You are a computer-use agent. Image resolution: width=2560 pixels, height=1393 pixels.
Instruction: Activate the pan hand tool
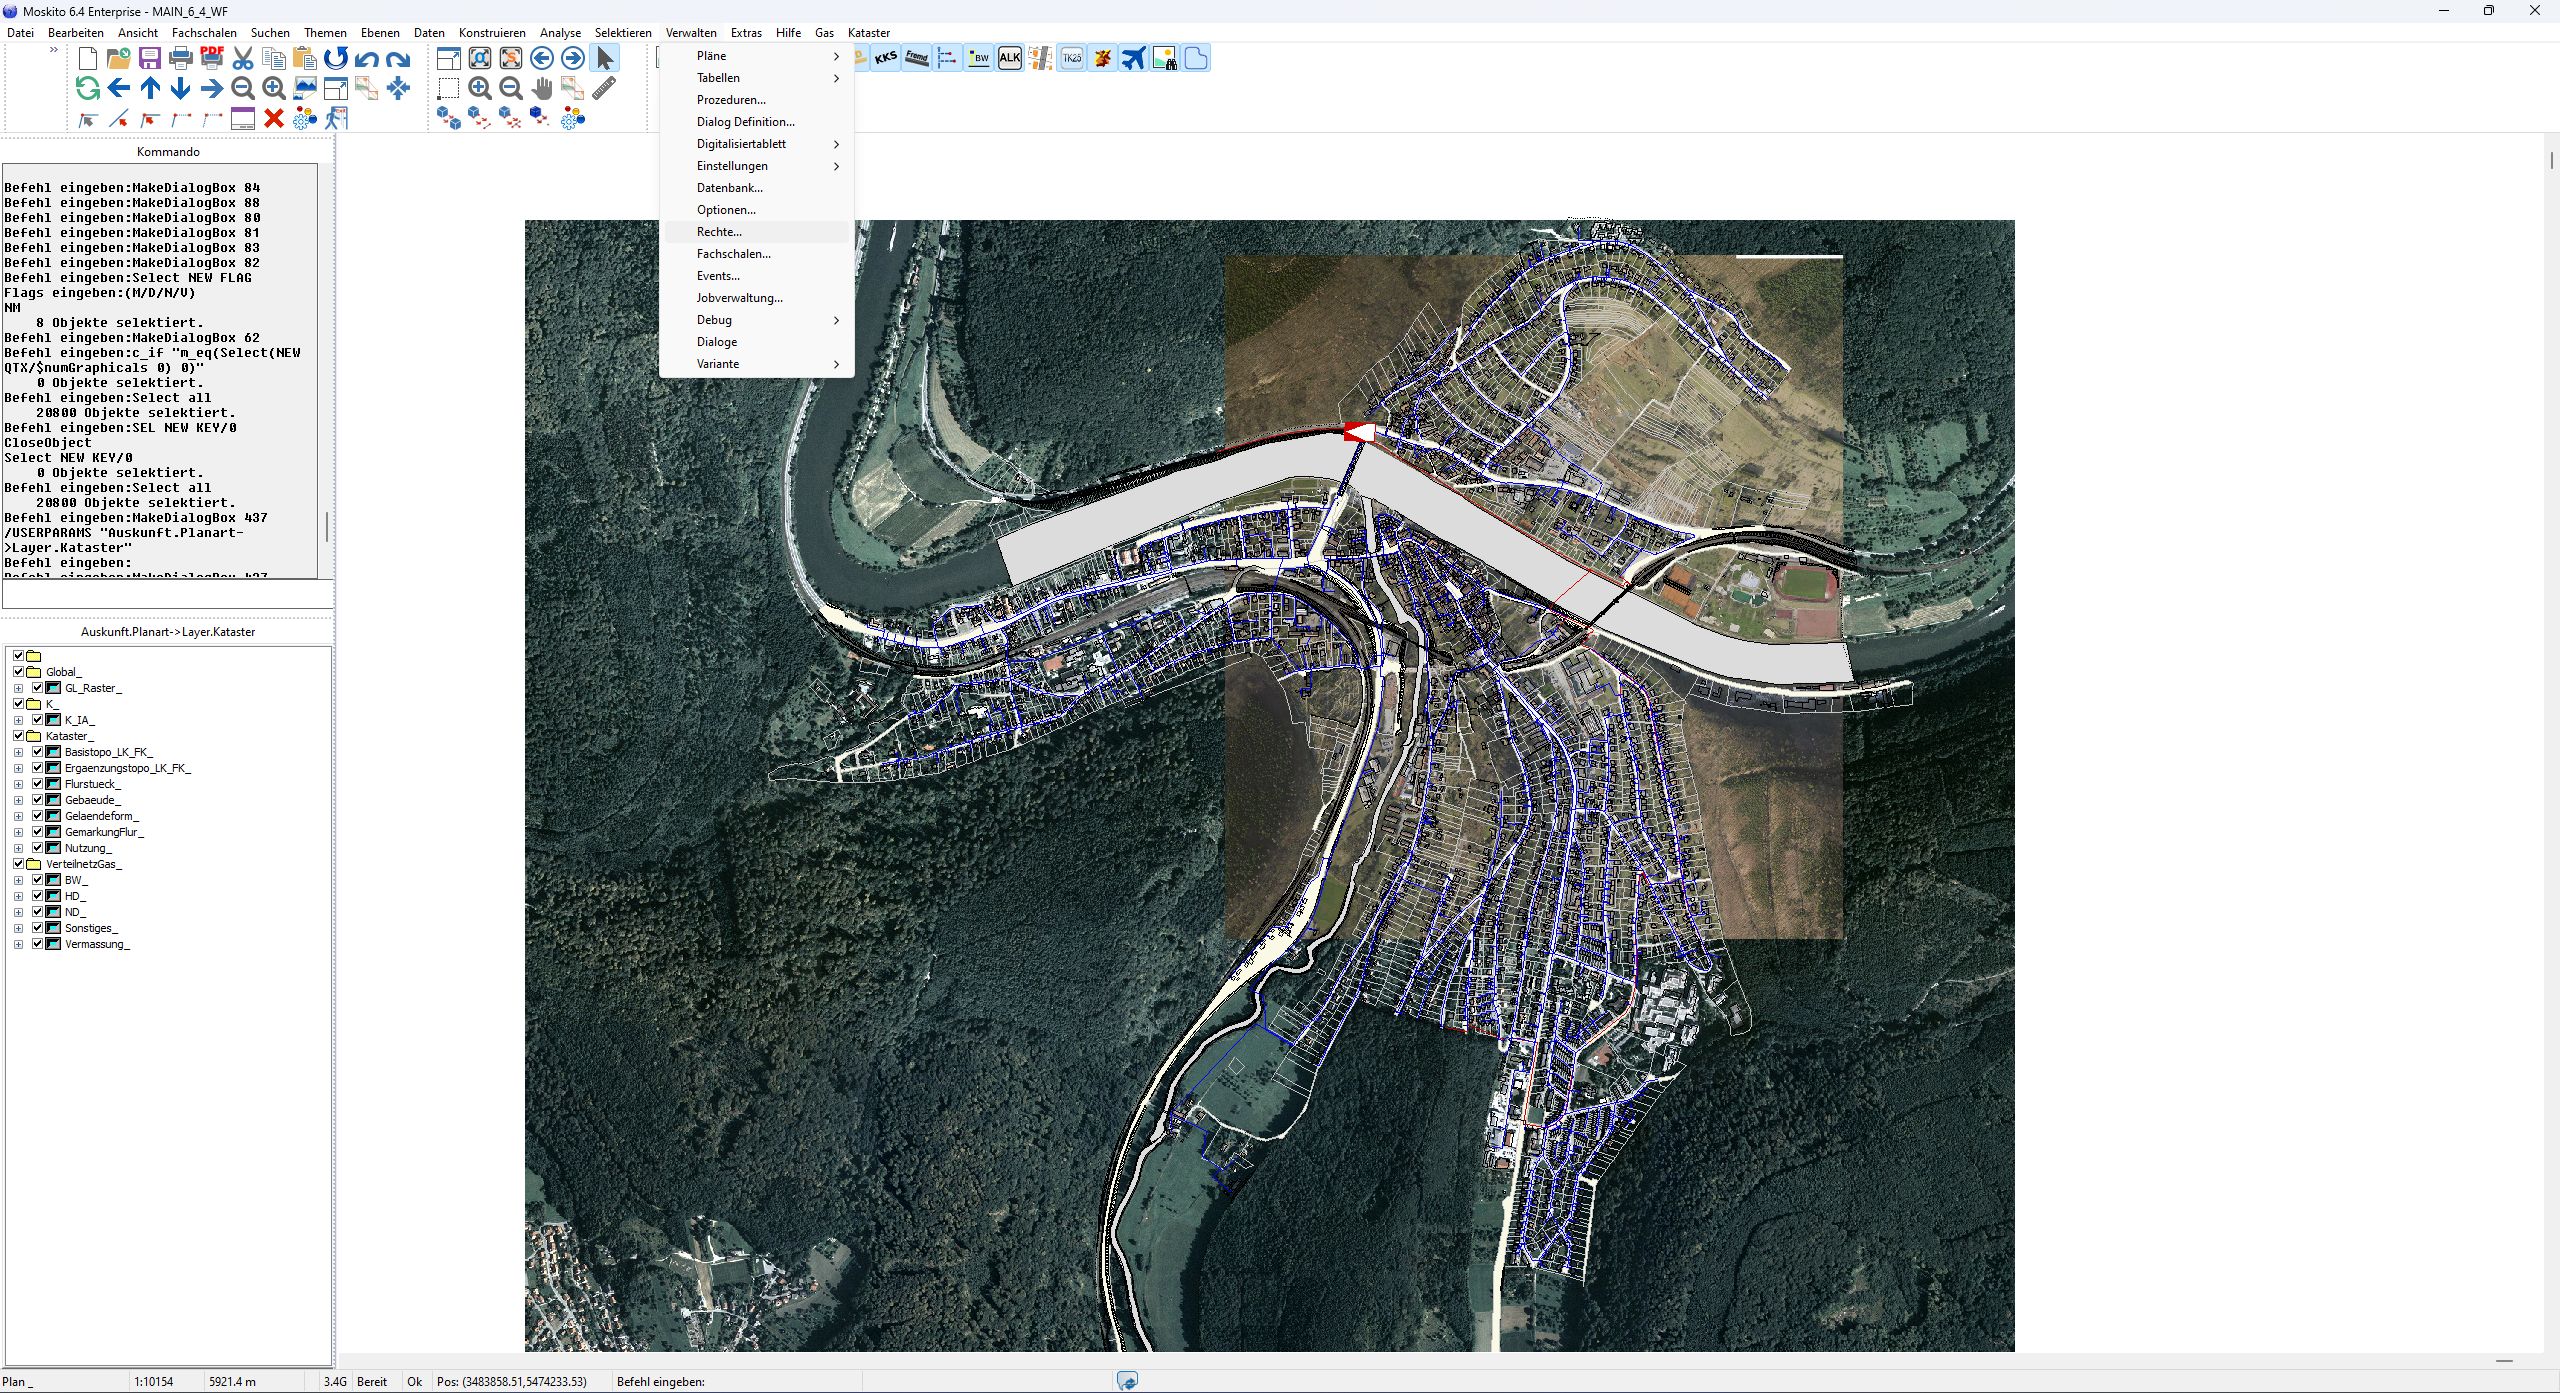pos(542,88)
